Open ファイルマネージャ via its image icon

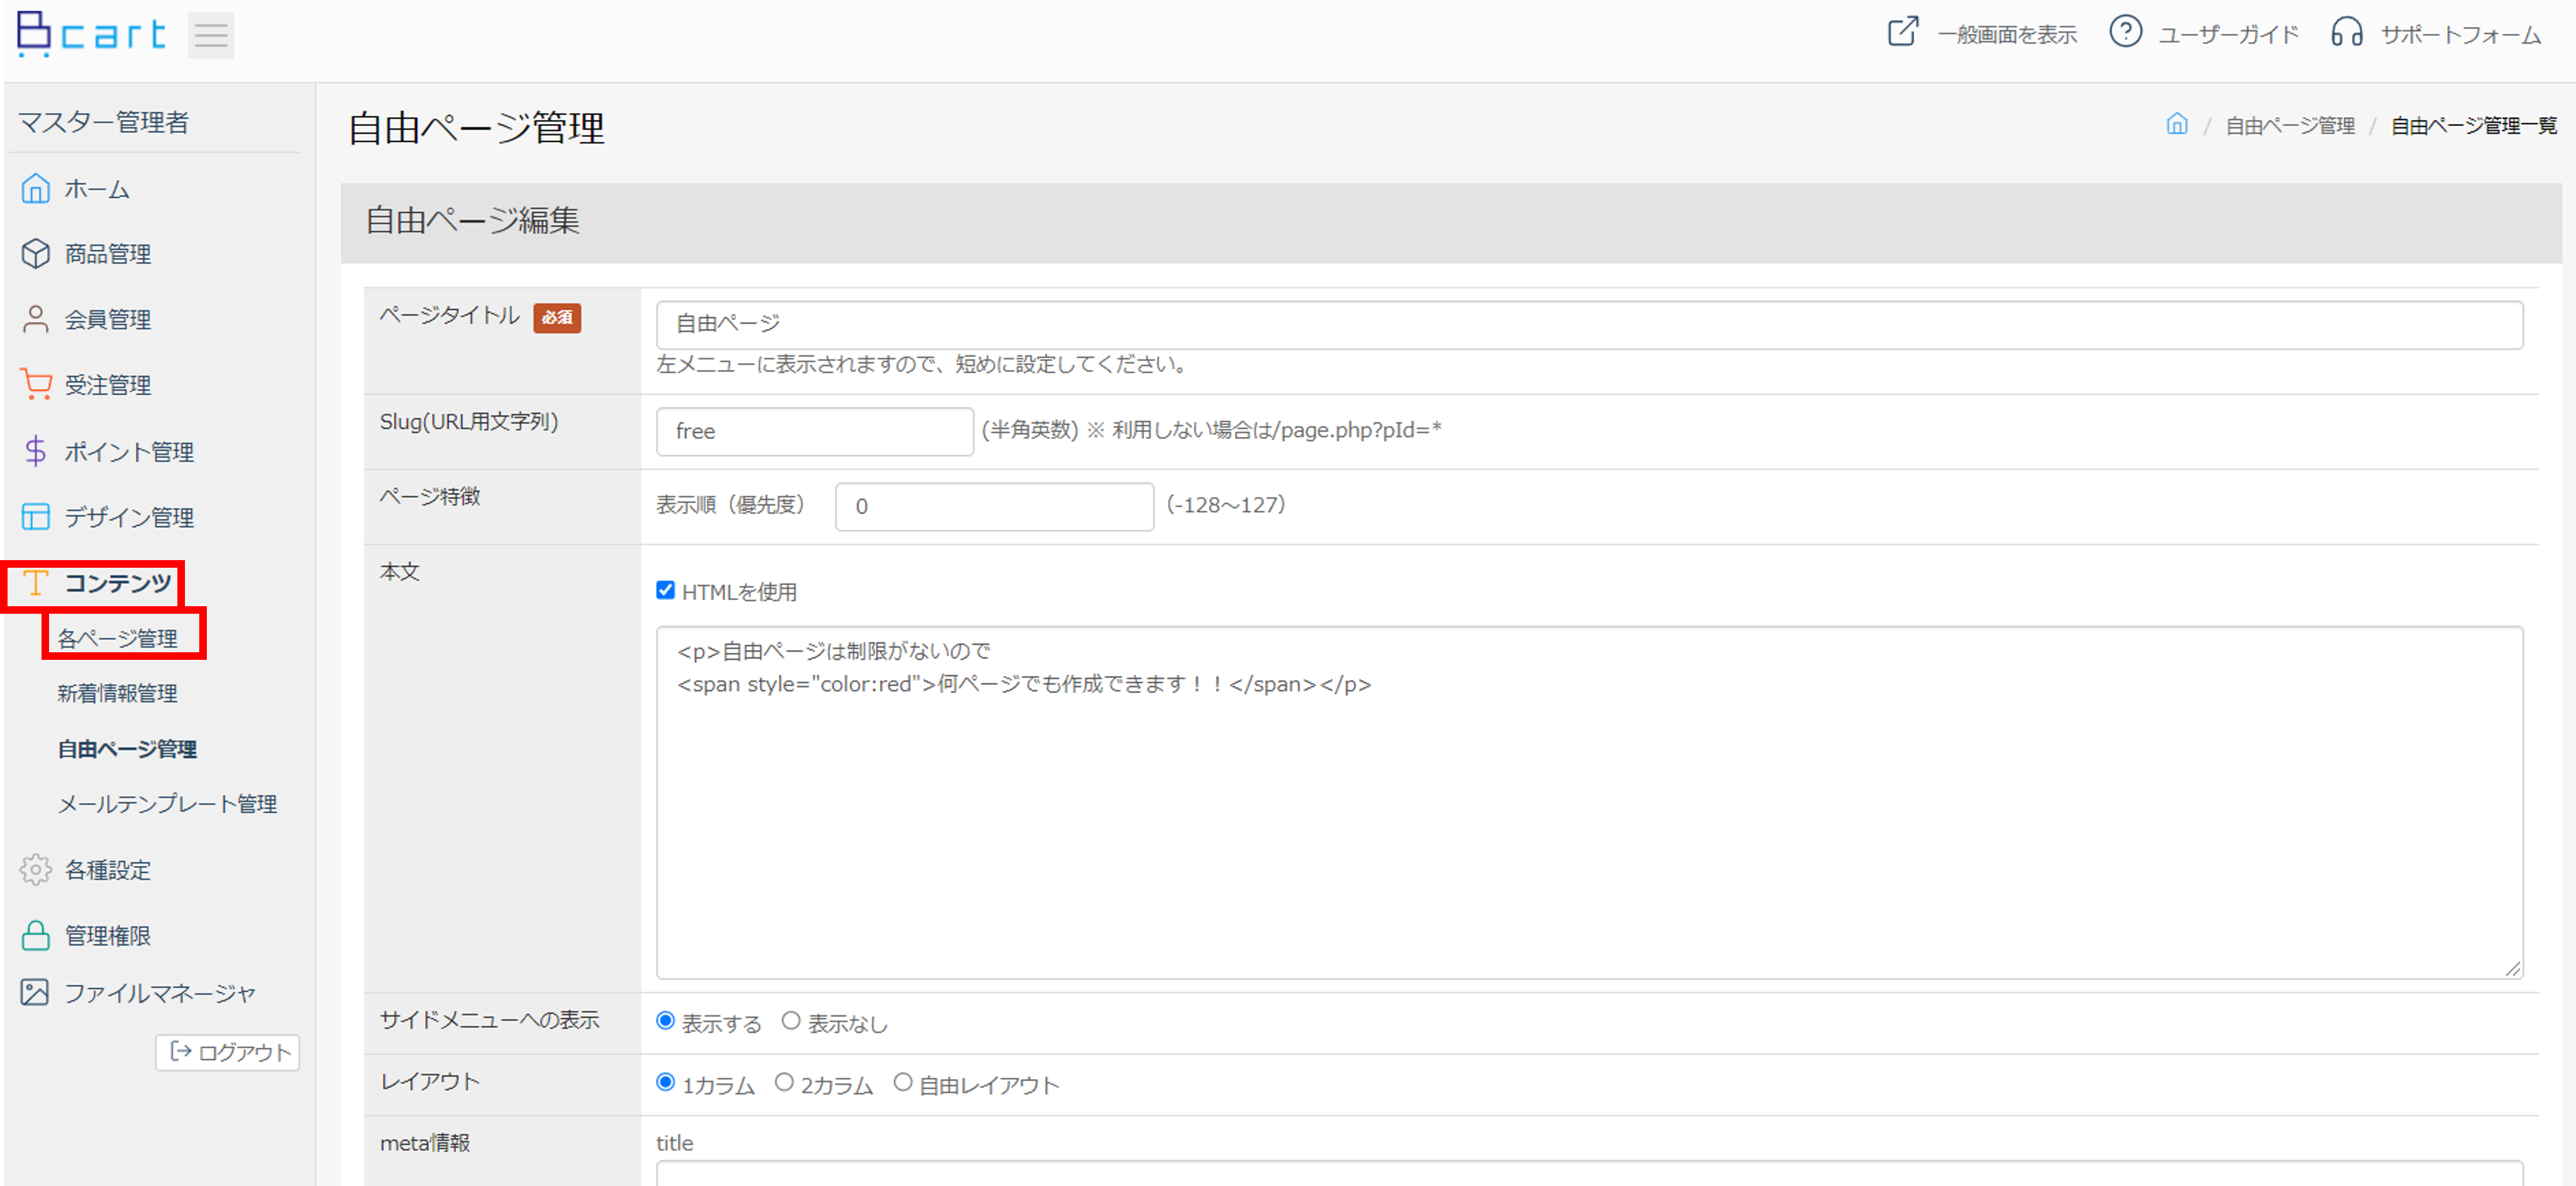pyautogui.click(x=35, y=992)
